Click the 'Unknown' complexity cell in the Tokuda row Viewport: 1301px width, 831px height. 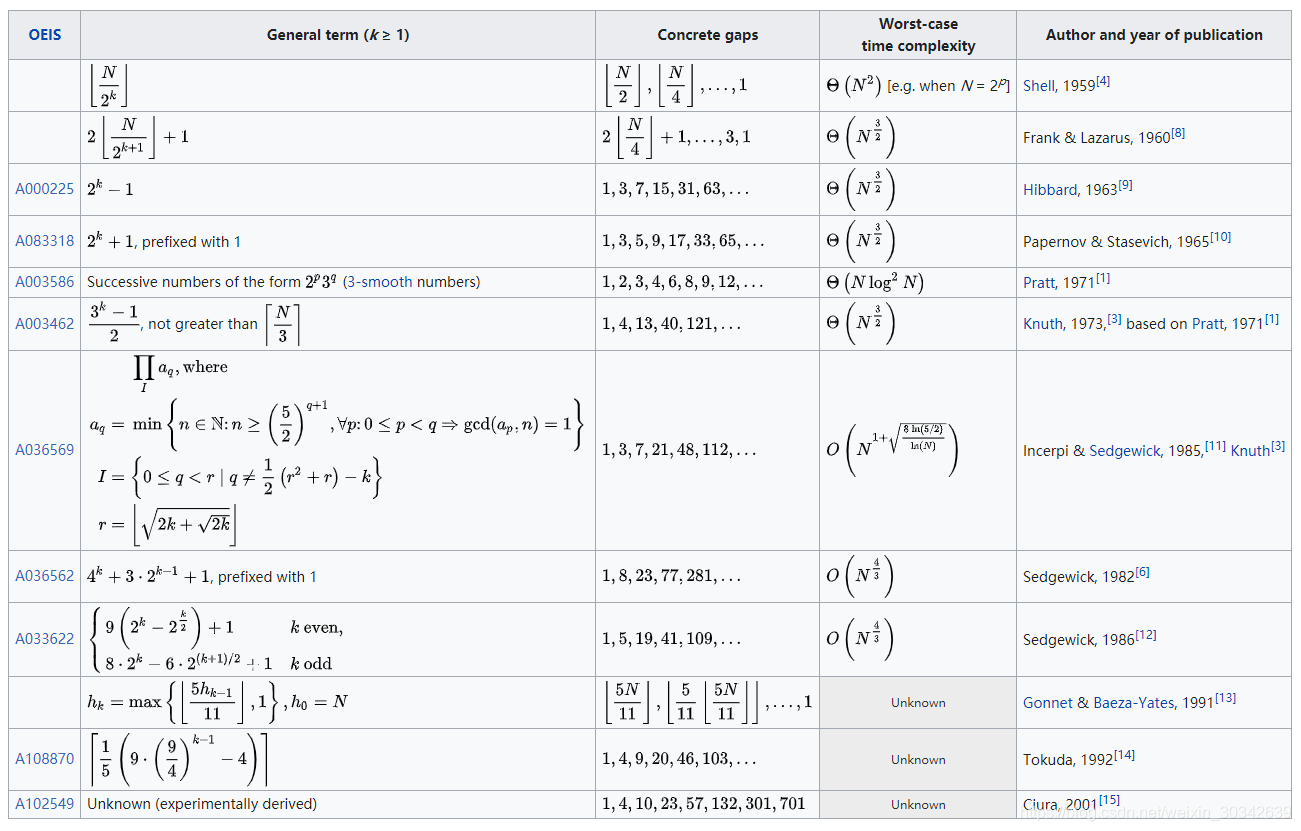point(918,760)
